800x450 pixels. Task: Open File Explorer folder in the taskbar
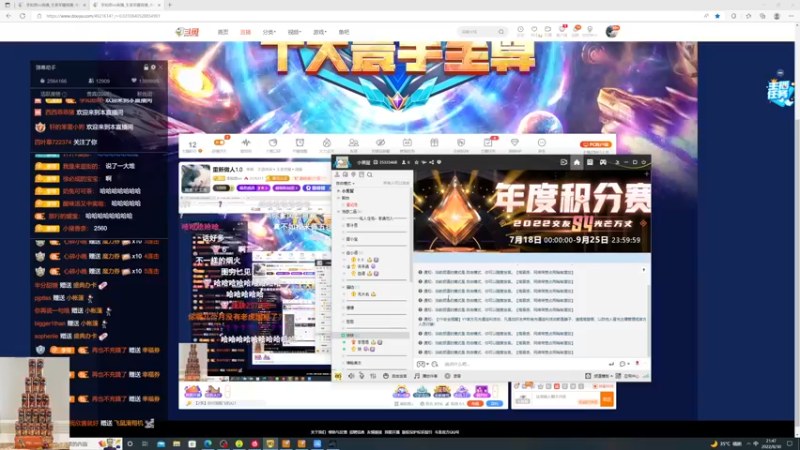[x=177, y=444]
